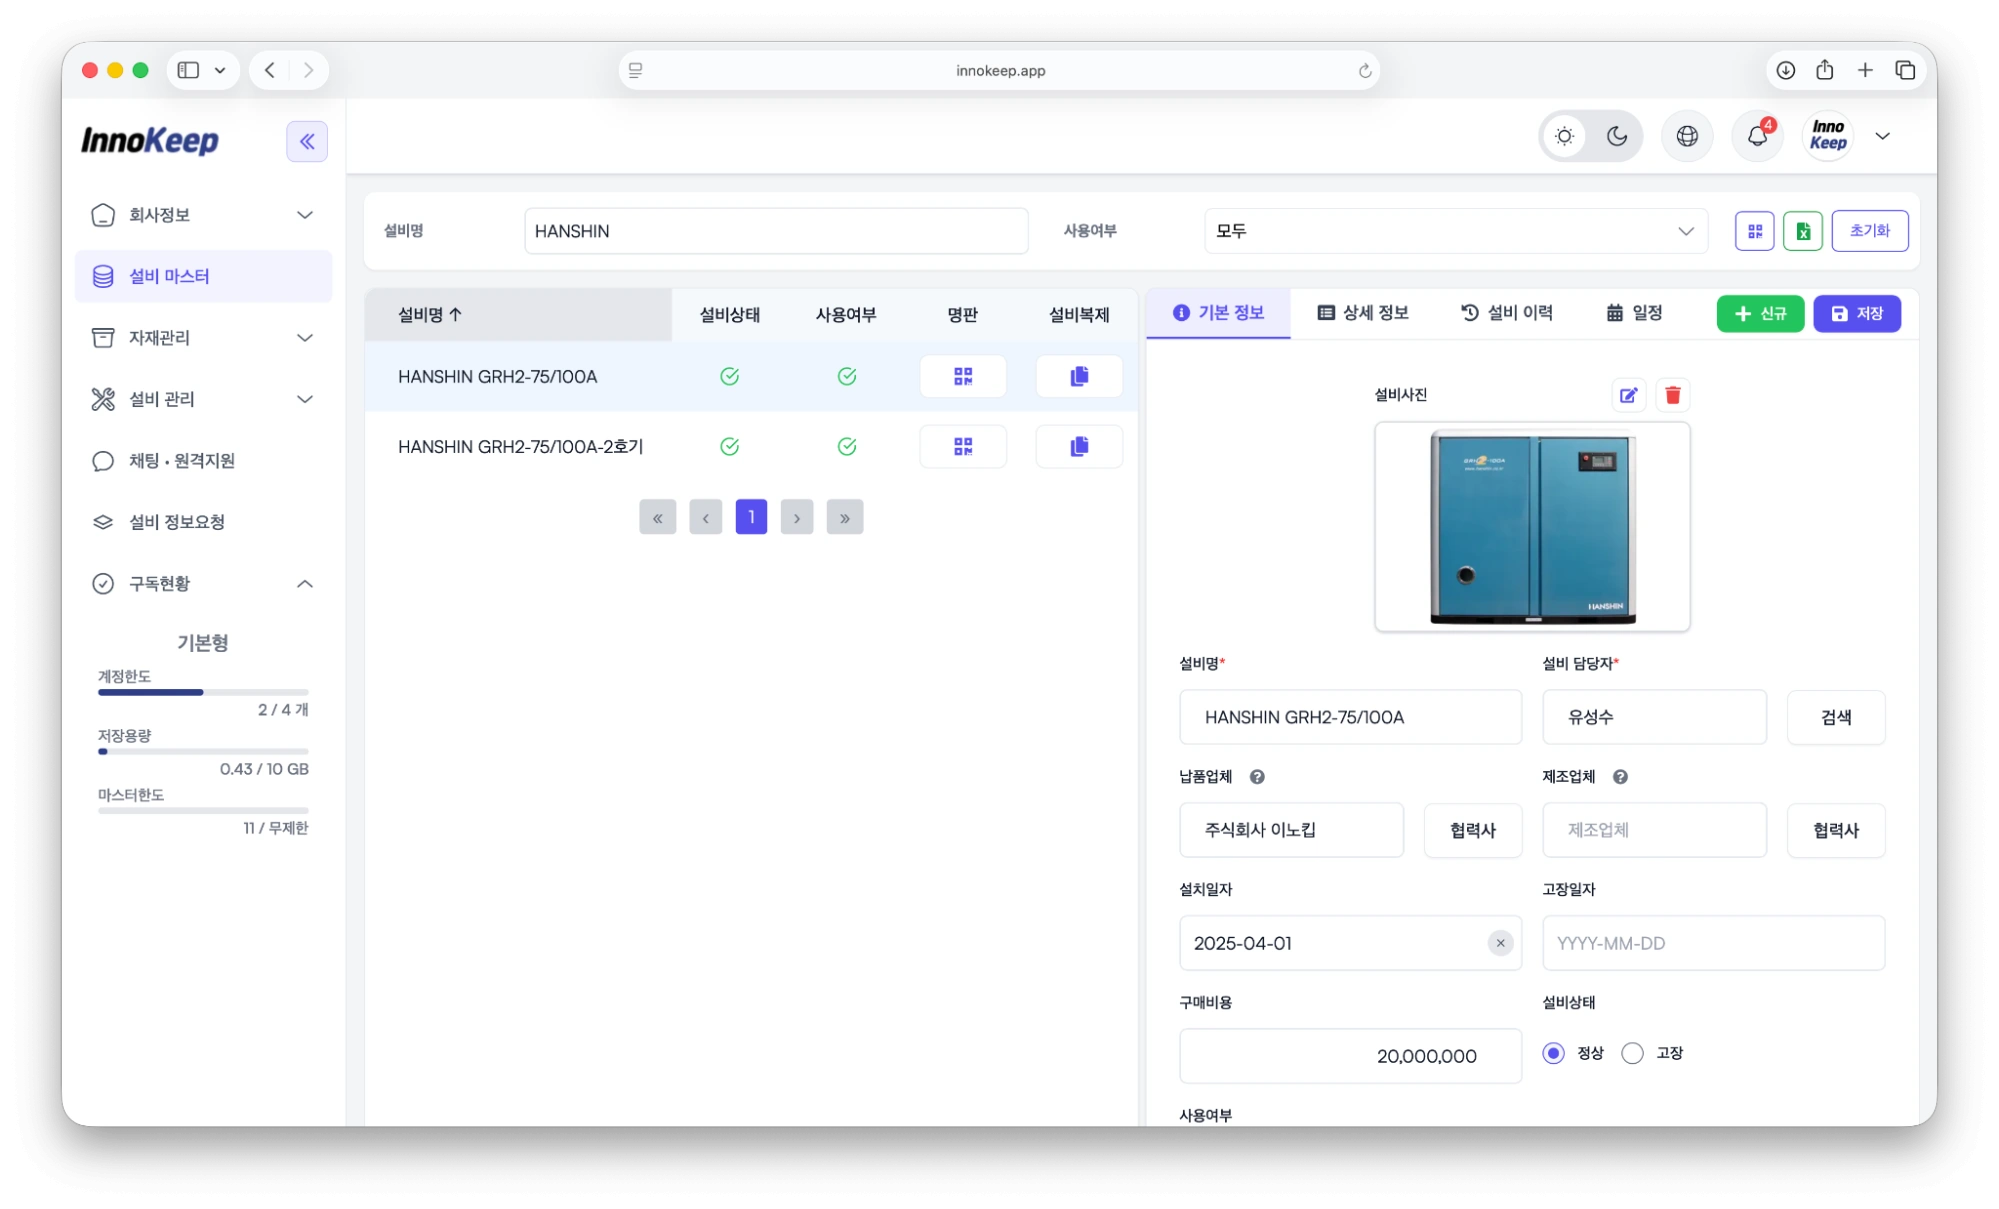1999x1209 pixels.
Task: Select row HANSHIN GRH2-75/100A
Action: click(x=751, y=376)
